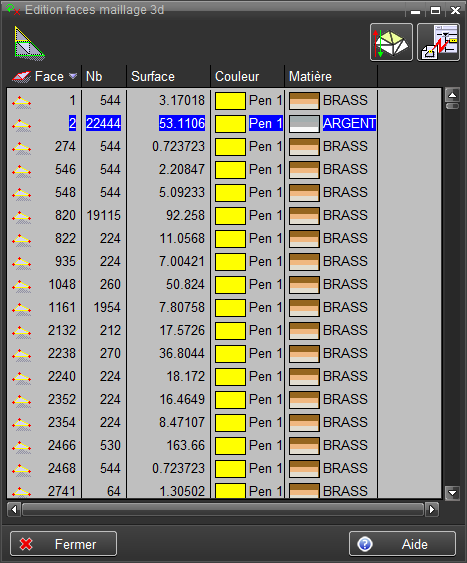This screenshot has height=563, width=467.
Task: Click the Fermer button
Action: [64, 544]
